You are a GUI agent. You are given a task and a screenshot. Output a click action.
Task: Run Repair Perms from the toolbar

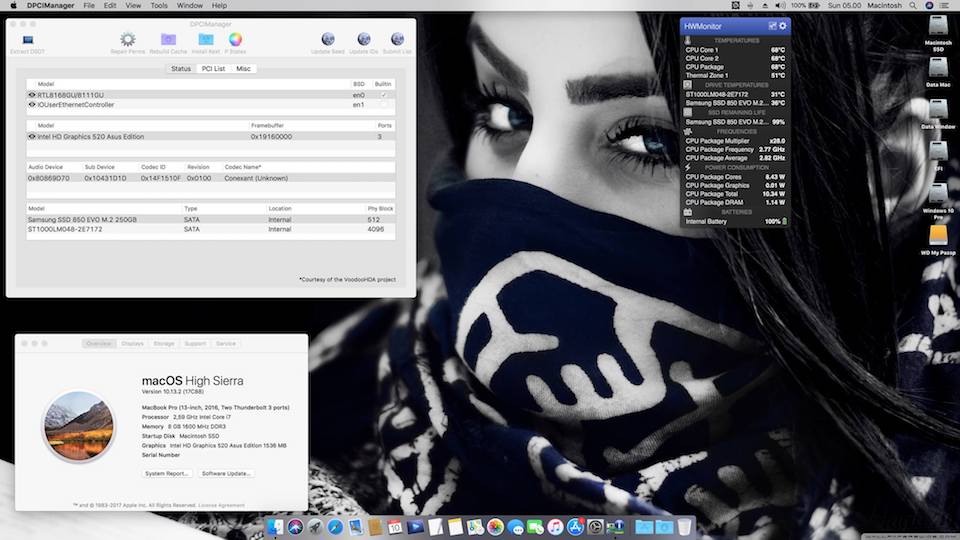click(x=127, y=40)
